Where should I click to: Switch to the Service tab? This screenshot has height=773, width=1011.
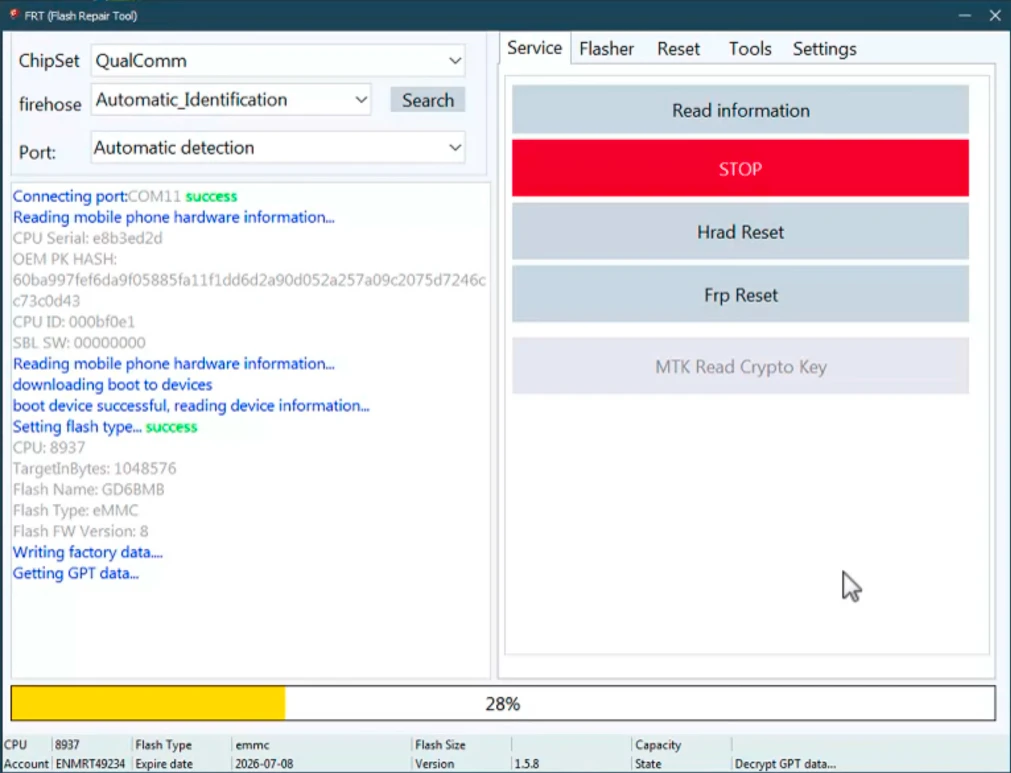tap(534, 48)
